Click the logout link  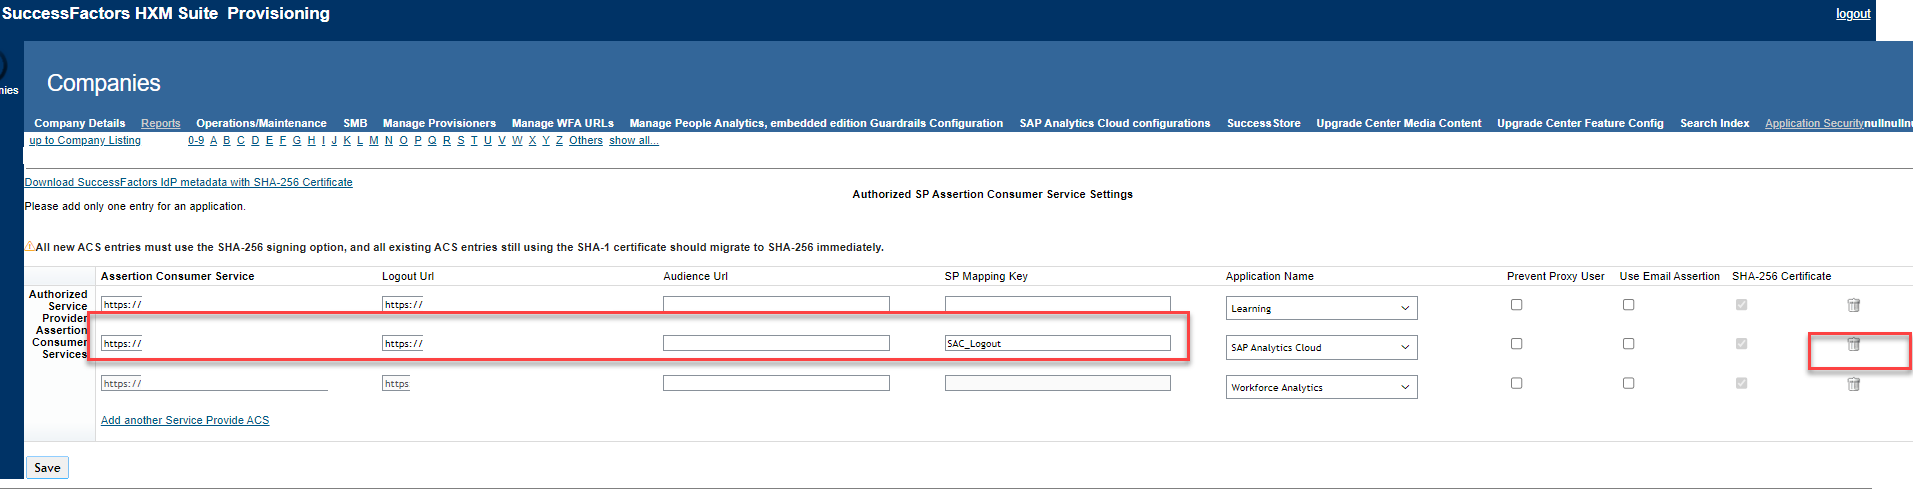[x=1853, y=14]
